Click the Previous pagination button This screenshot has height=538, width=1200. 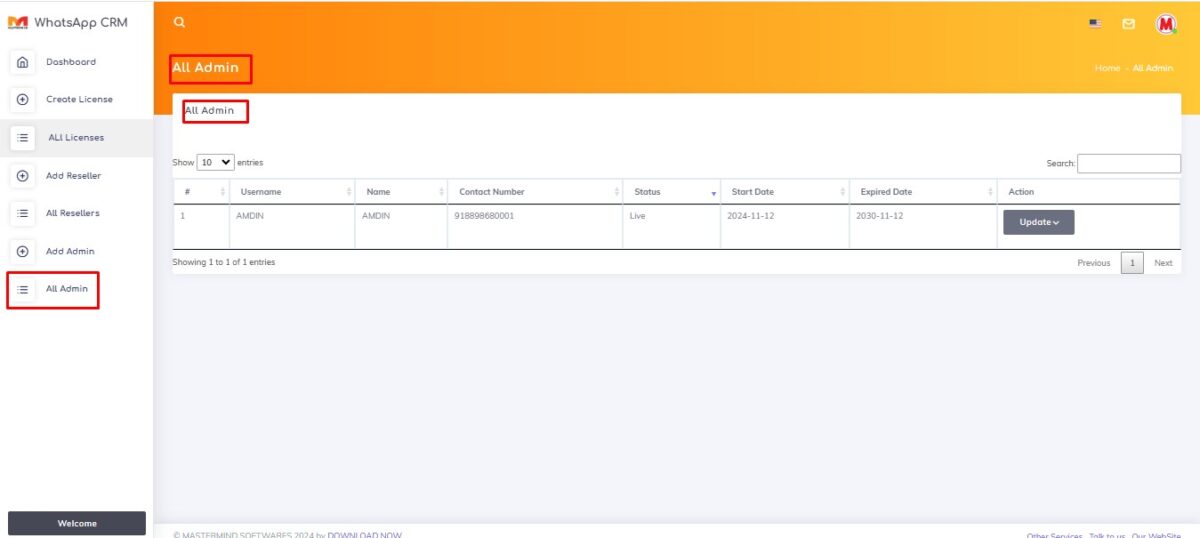point(1093,263)
